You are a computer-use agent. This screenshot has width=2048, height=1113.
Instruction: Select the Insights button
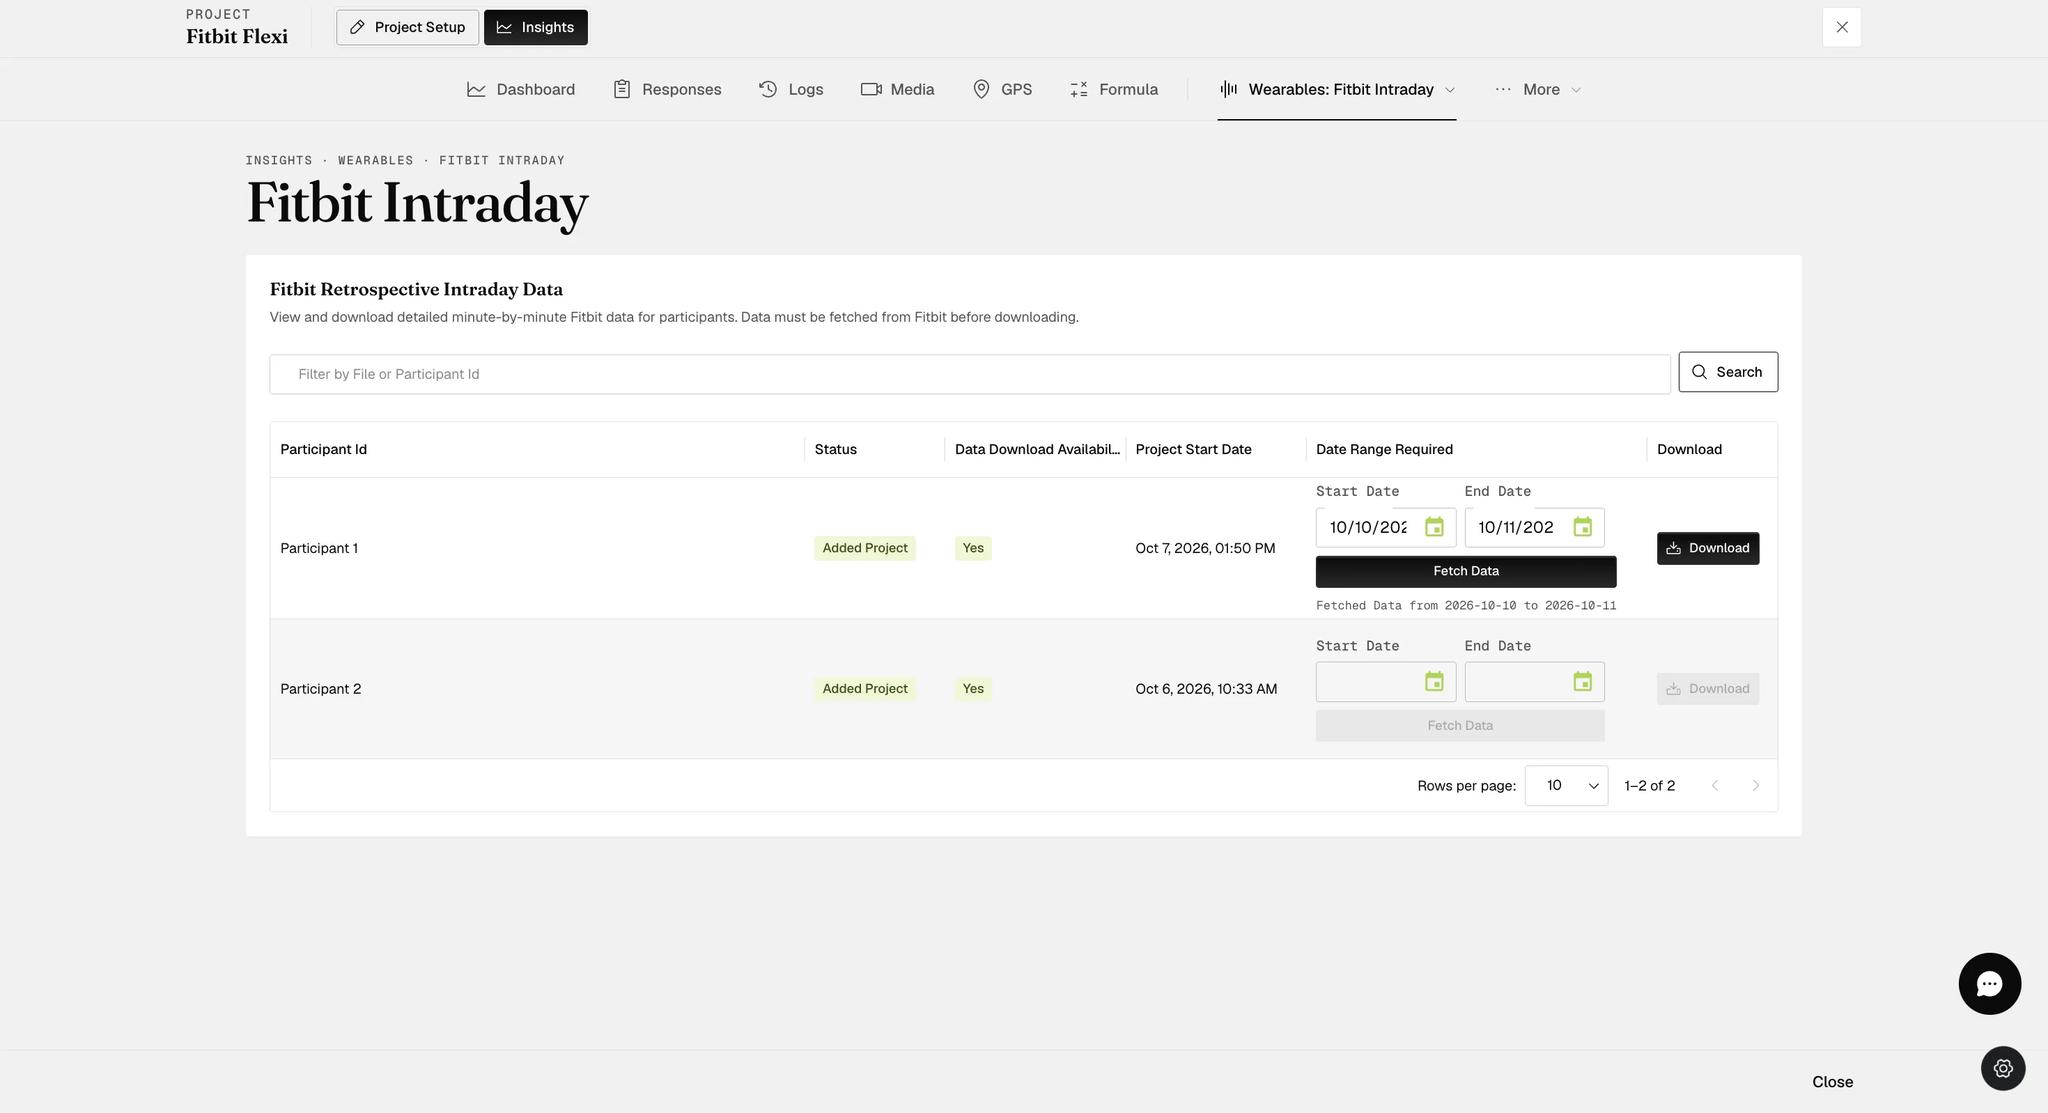536,27
